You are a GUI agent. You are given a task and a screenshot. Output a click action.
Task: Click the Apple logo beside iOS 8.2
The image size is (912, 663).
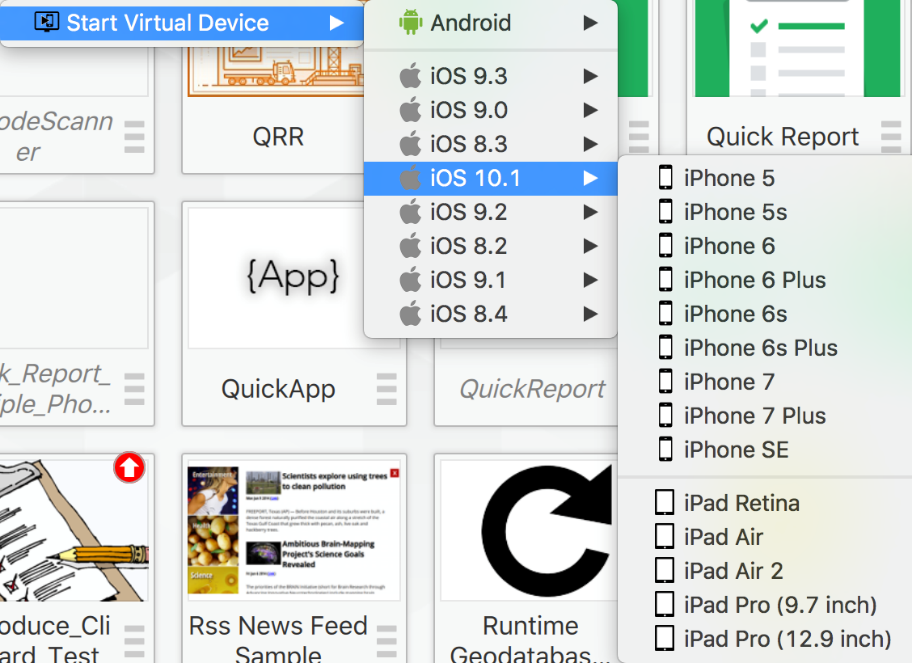point(411,245)
